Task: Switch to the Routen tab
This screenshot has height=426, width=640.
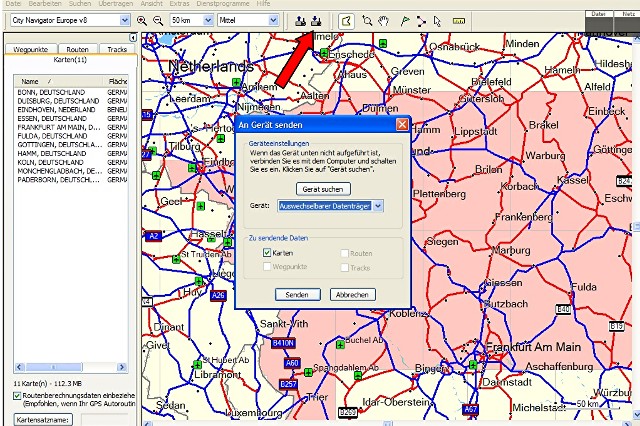Action: (x=78, y=49)
